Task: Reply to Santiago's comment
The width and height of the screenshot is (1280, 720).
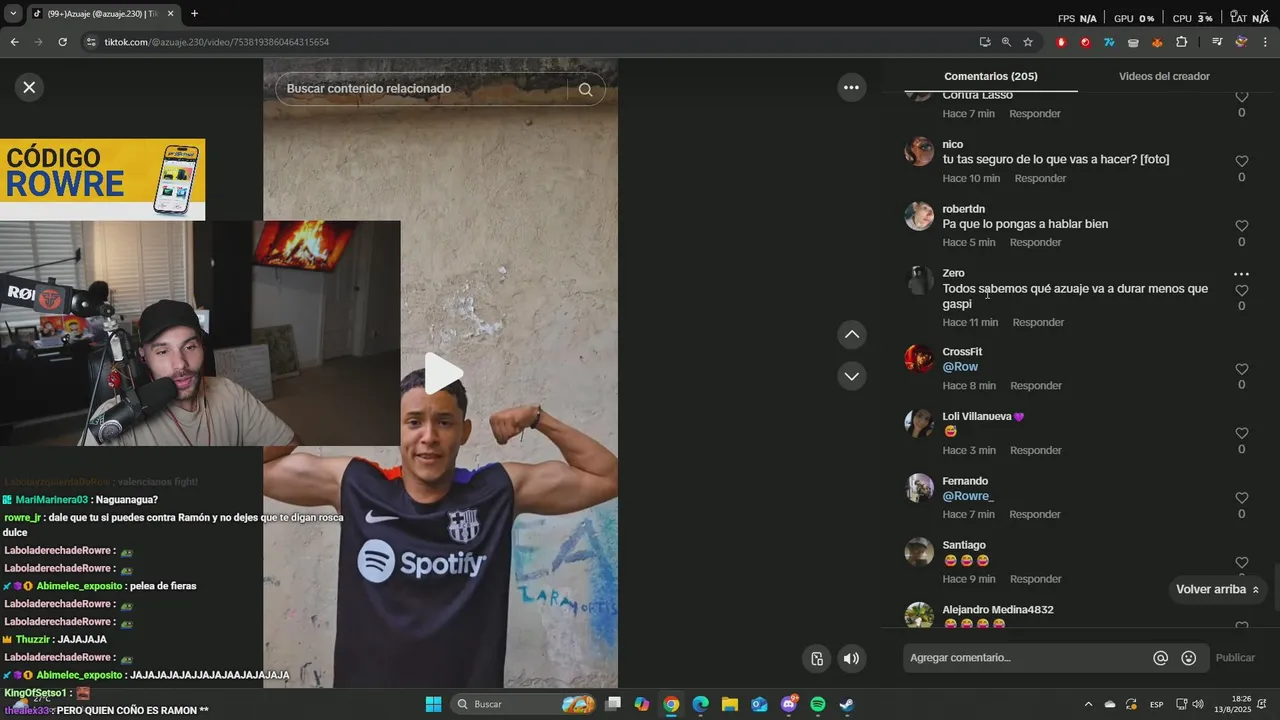Action: click(1034, 579)
